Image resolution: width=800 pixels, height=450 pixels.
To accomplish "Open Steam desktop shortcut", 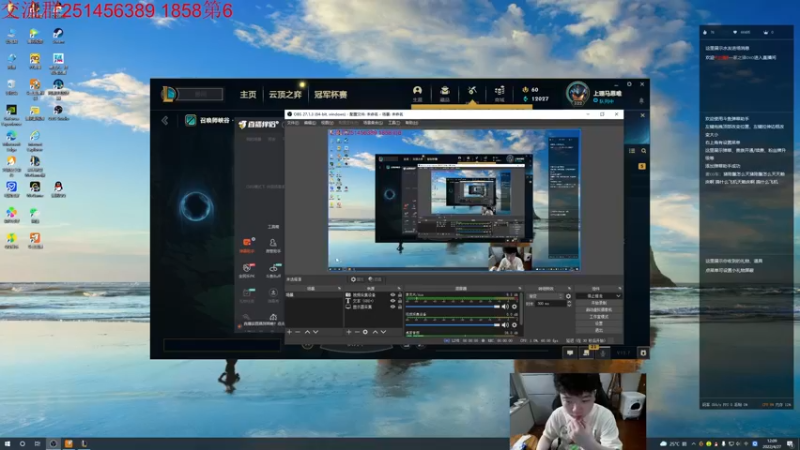I will tap(58, 35).
